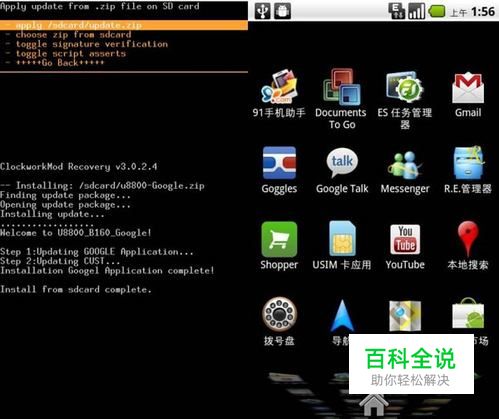The width and height of the screenshot is (499, 419).
Task: Select choose zip from sdcard
Action: click(73, 35)
